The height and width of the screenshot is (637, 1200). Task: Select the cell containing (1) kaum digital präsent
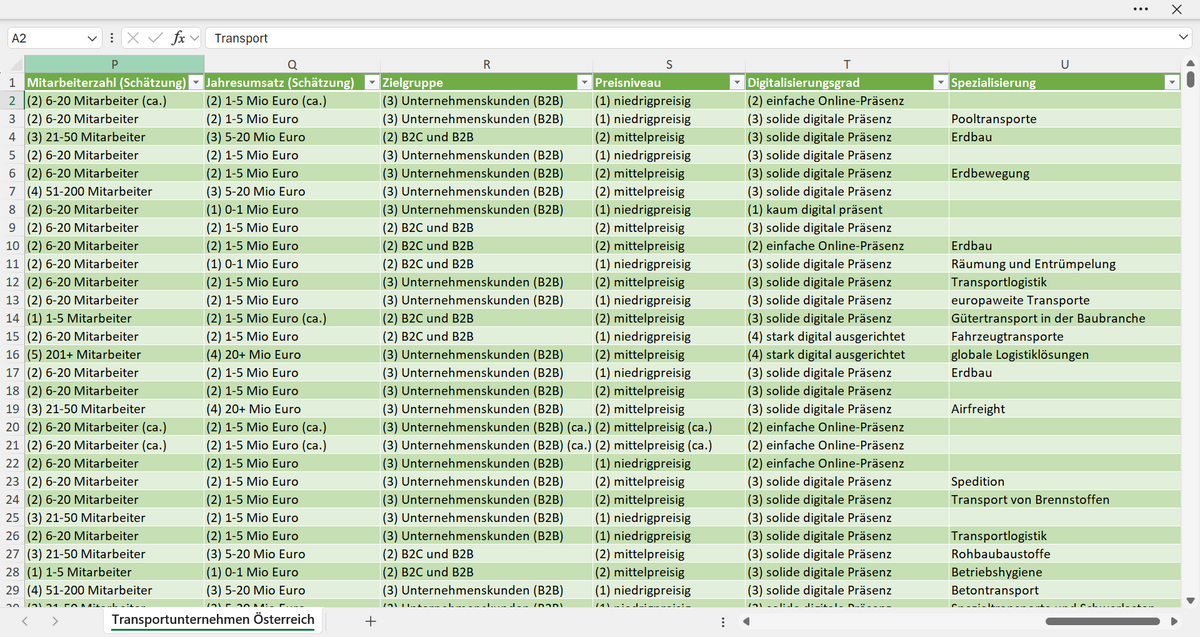point(847,209)
